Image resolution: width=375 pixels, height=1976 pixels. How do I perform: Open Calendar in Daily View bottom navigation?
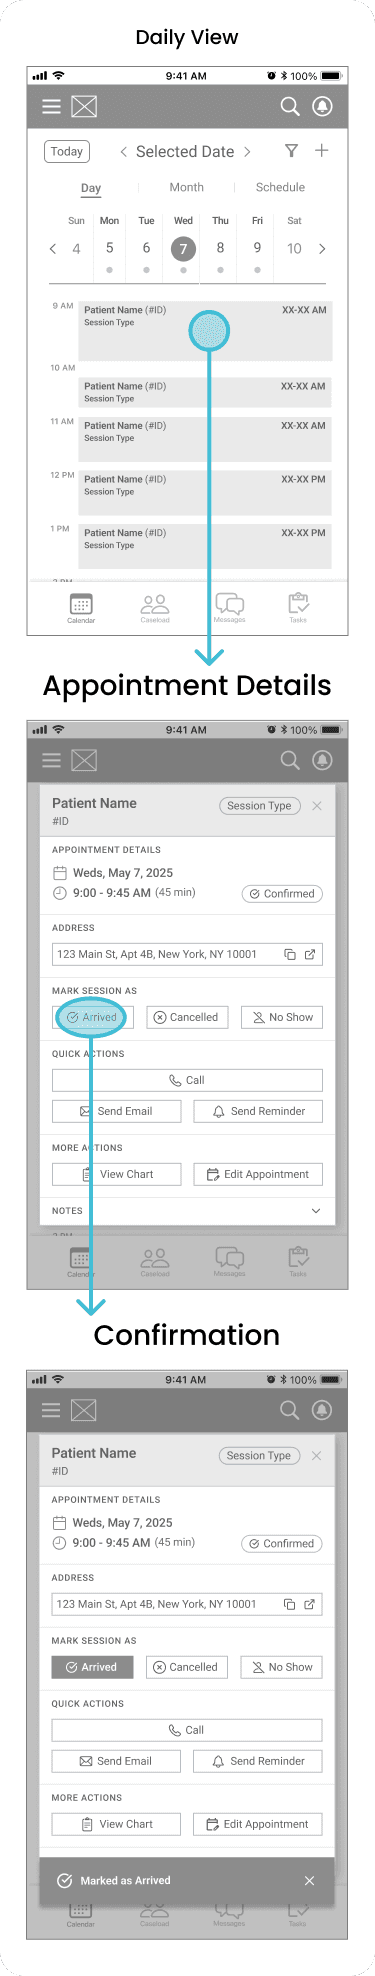click(81, 608)
